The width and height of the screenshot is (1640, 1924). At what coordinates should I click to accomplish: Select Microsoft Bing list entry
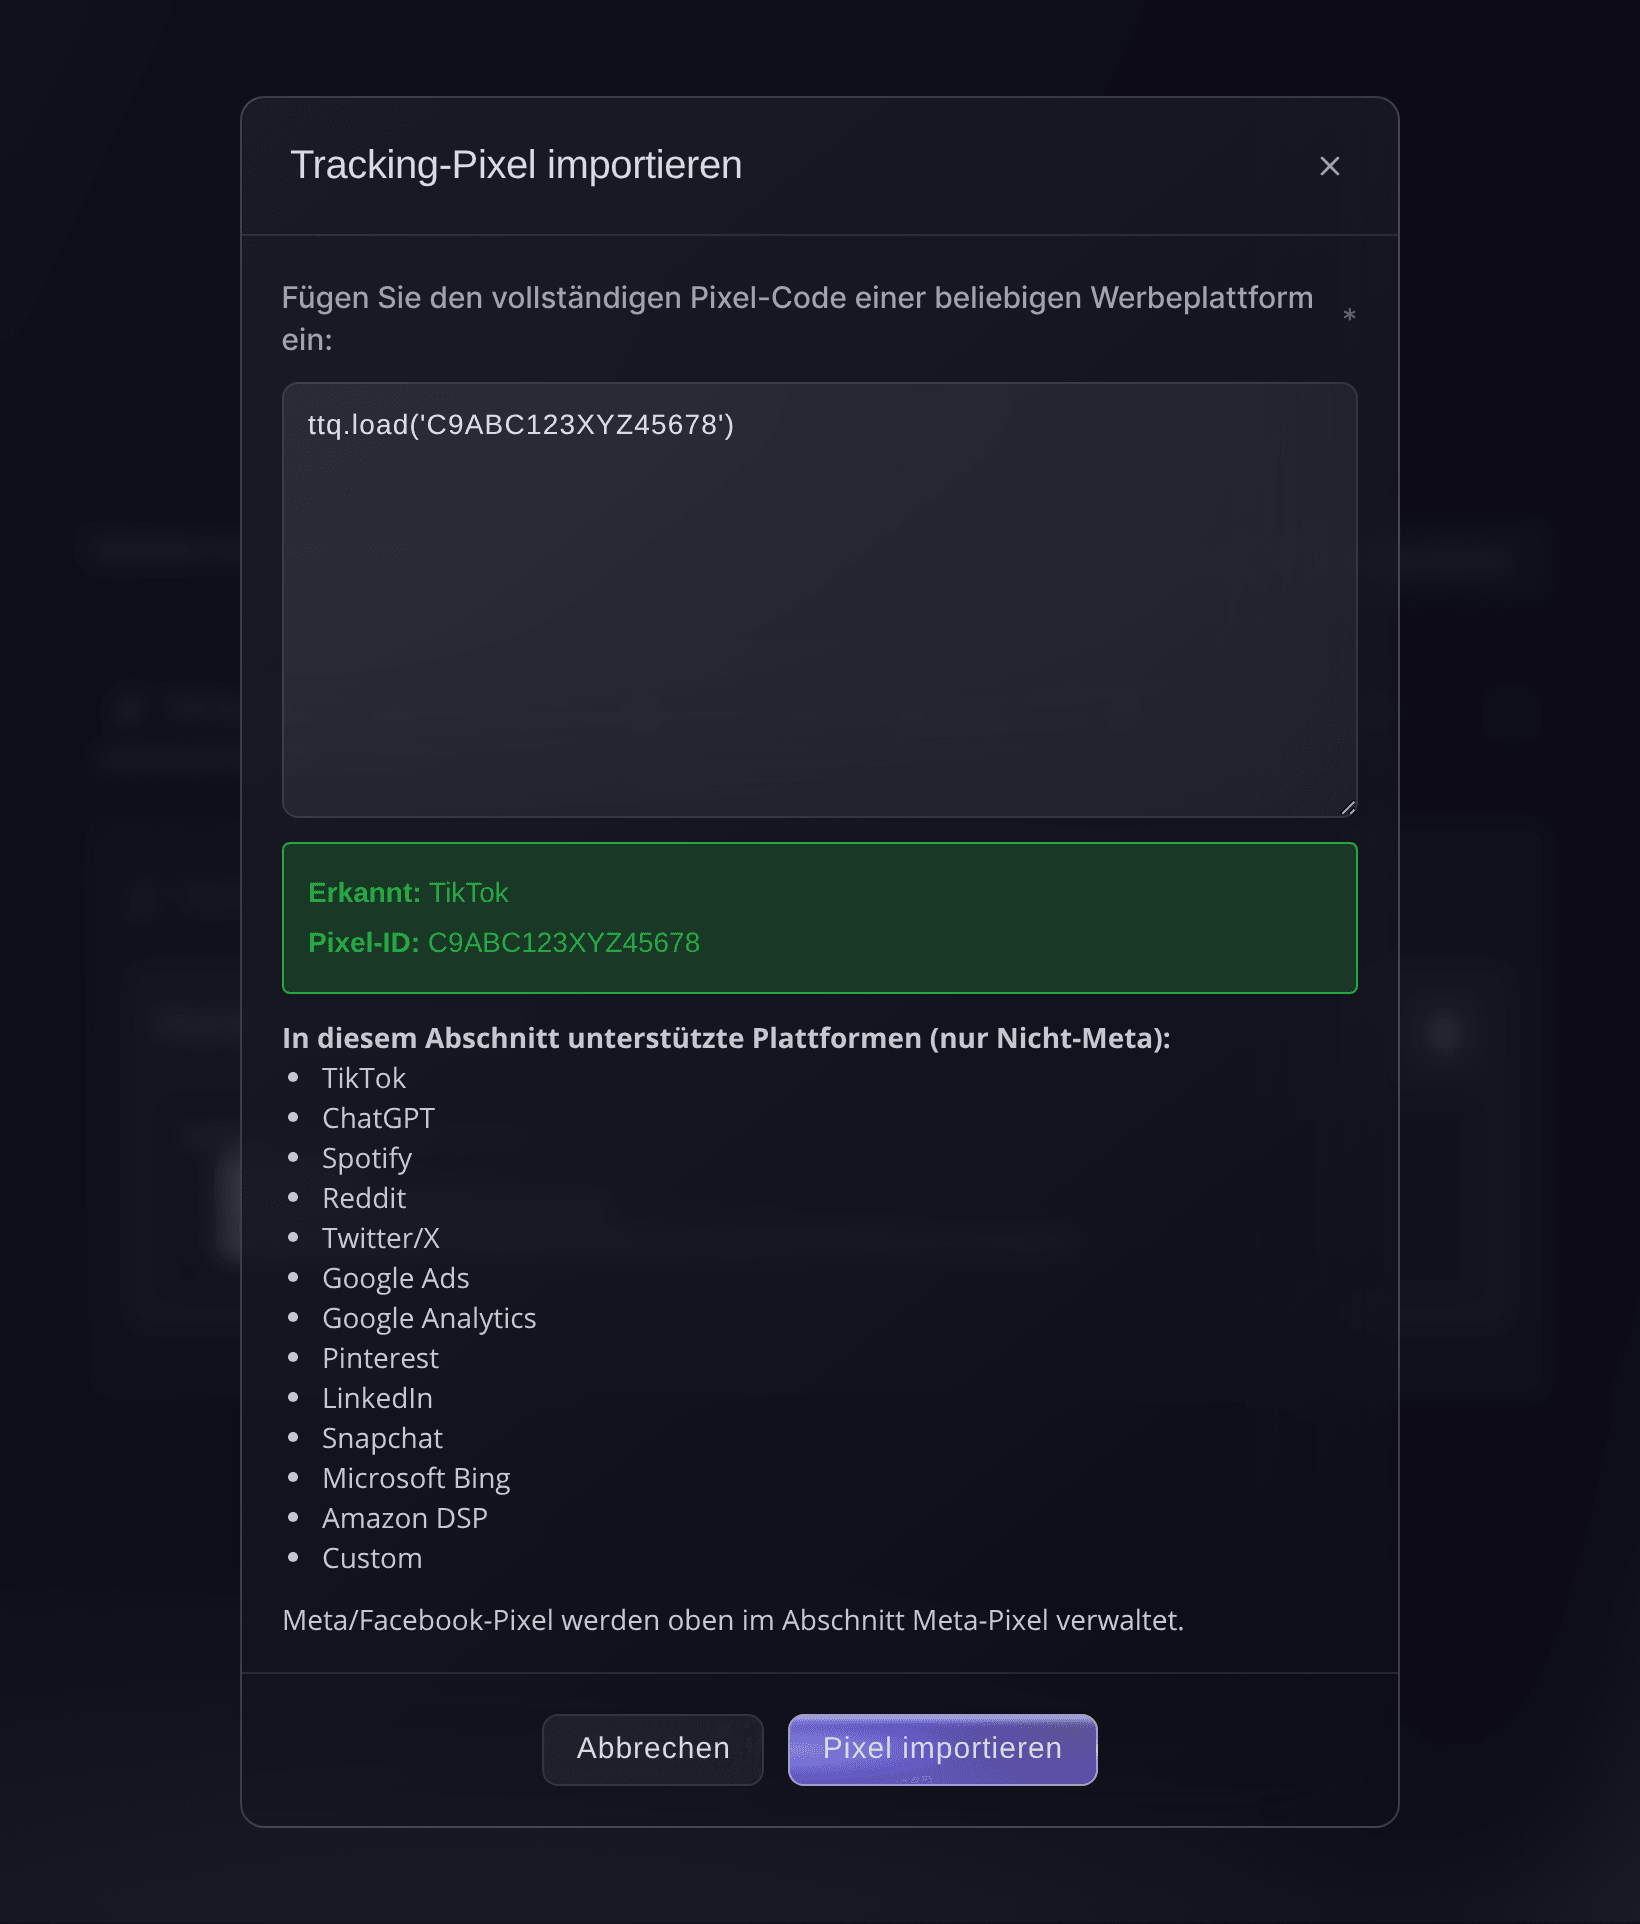click(416, 1479)
